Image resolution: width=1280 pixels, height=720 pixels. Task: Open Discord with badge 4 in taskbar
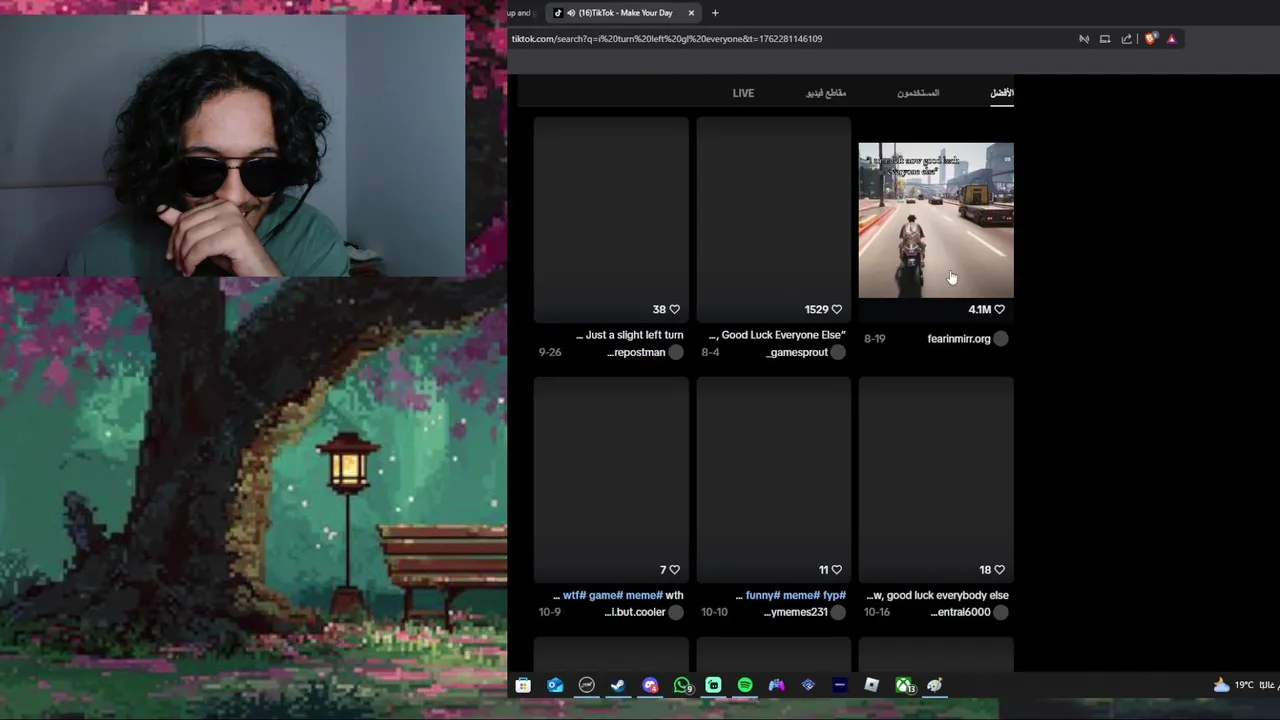650,685
